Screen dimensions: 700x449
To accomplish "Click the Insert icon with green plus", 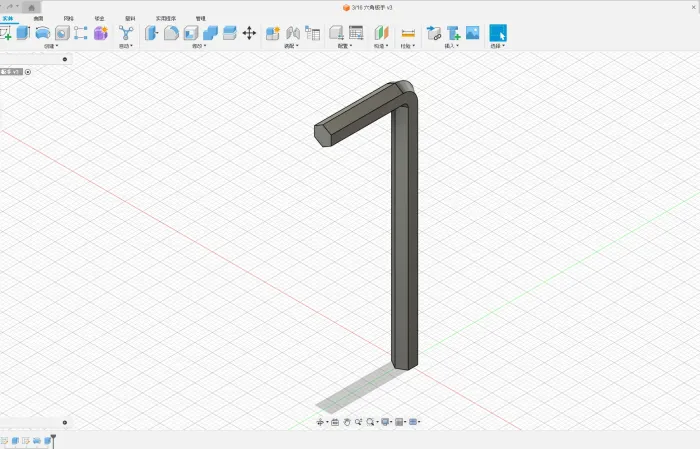I will (x=453, y=33).
